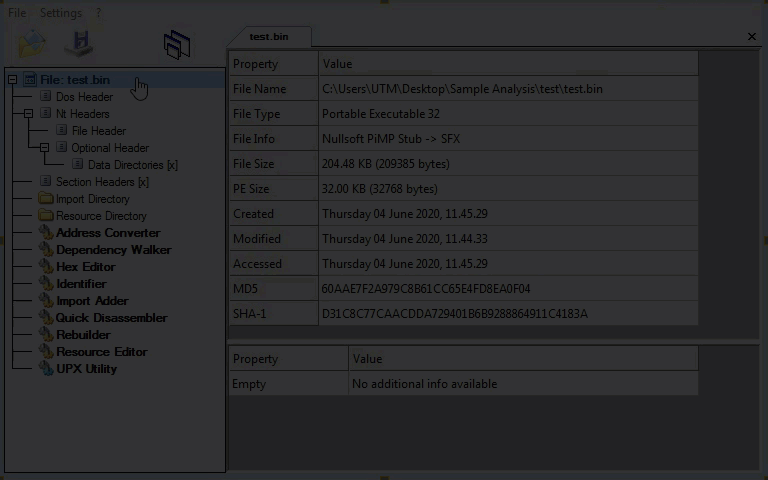The image size is (768, 480).
Task: Open the File menu
Action: [x=17, y=13]
